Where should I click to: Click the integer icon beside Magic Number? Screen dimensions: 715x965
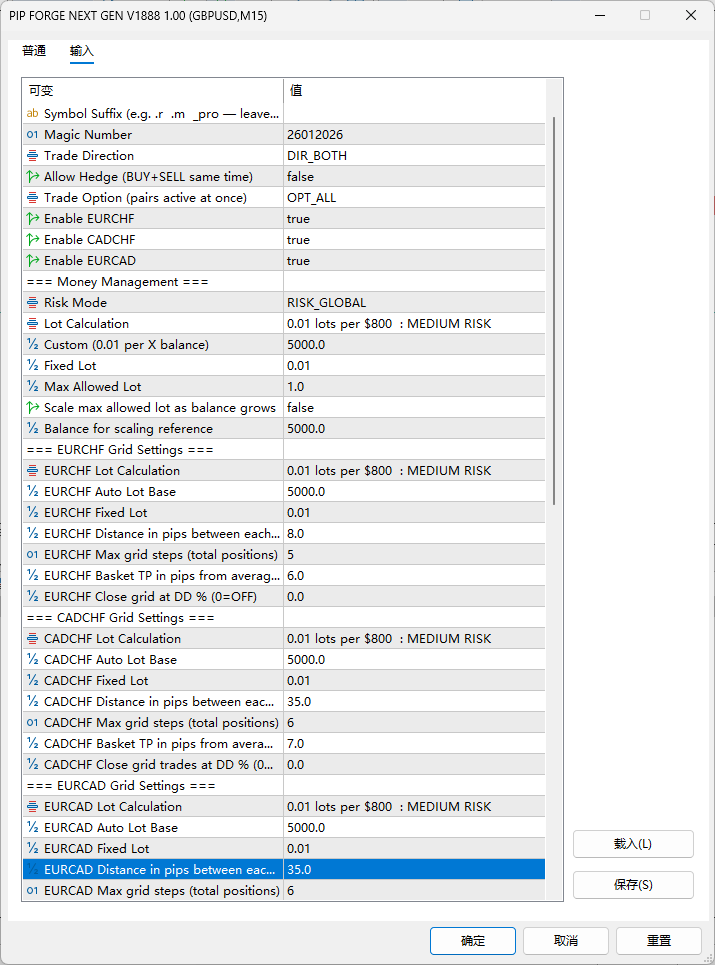click(33, 134)
